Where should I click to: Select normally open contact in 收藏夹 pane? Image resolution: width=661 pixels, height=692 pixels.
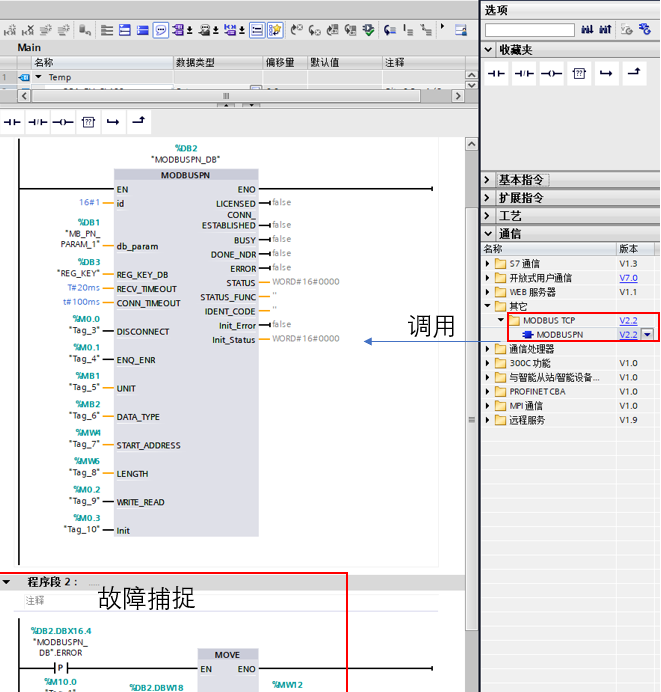(x=496, y=74)
